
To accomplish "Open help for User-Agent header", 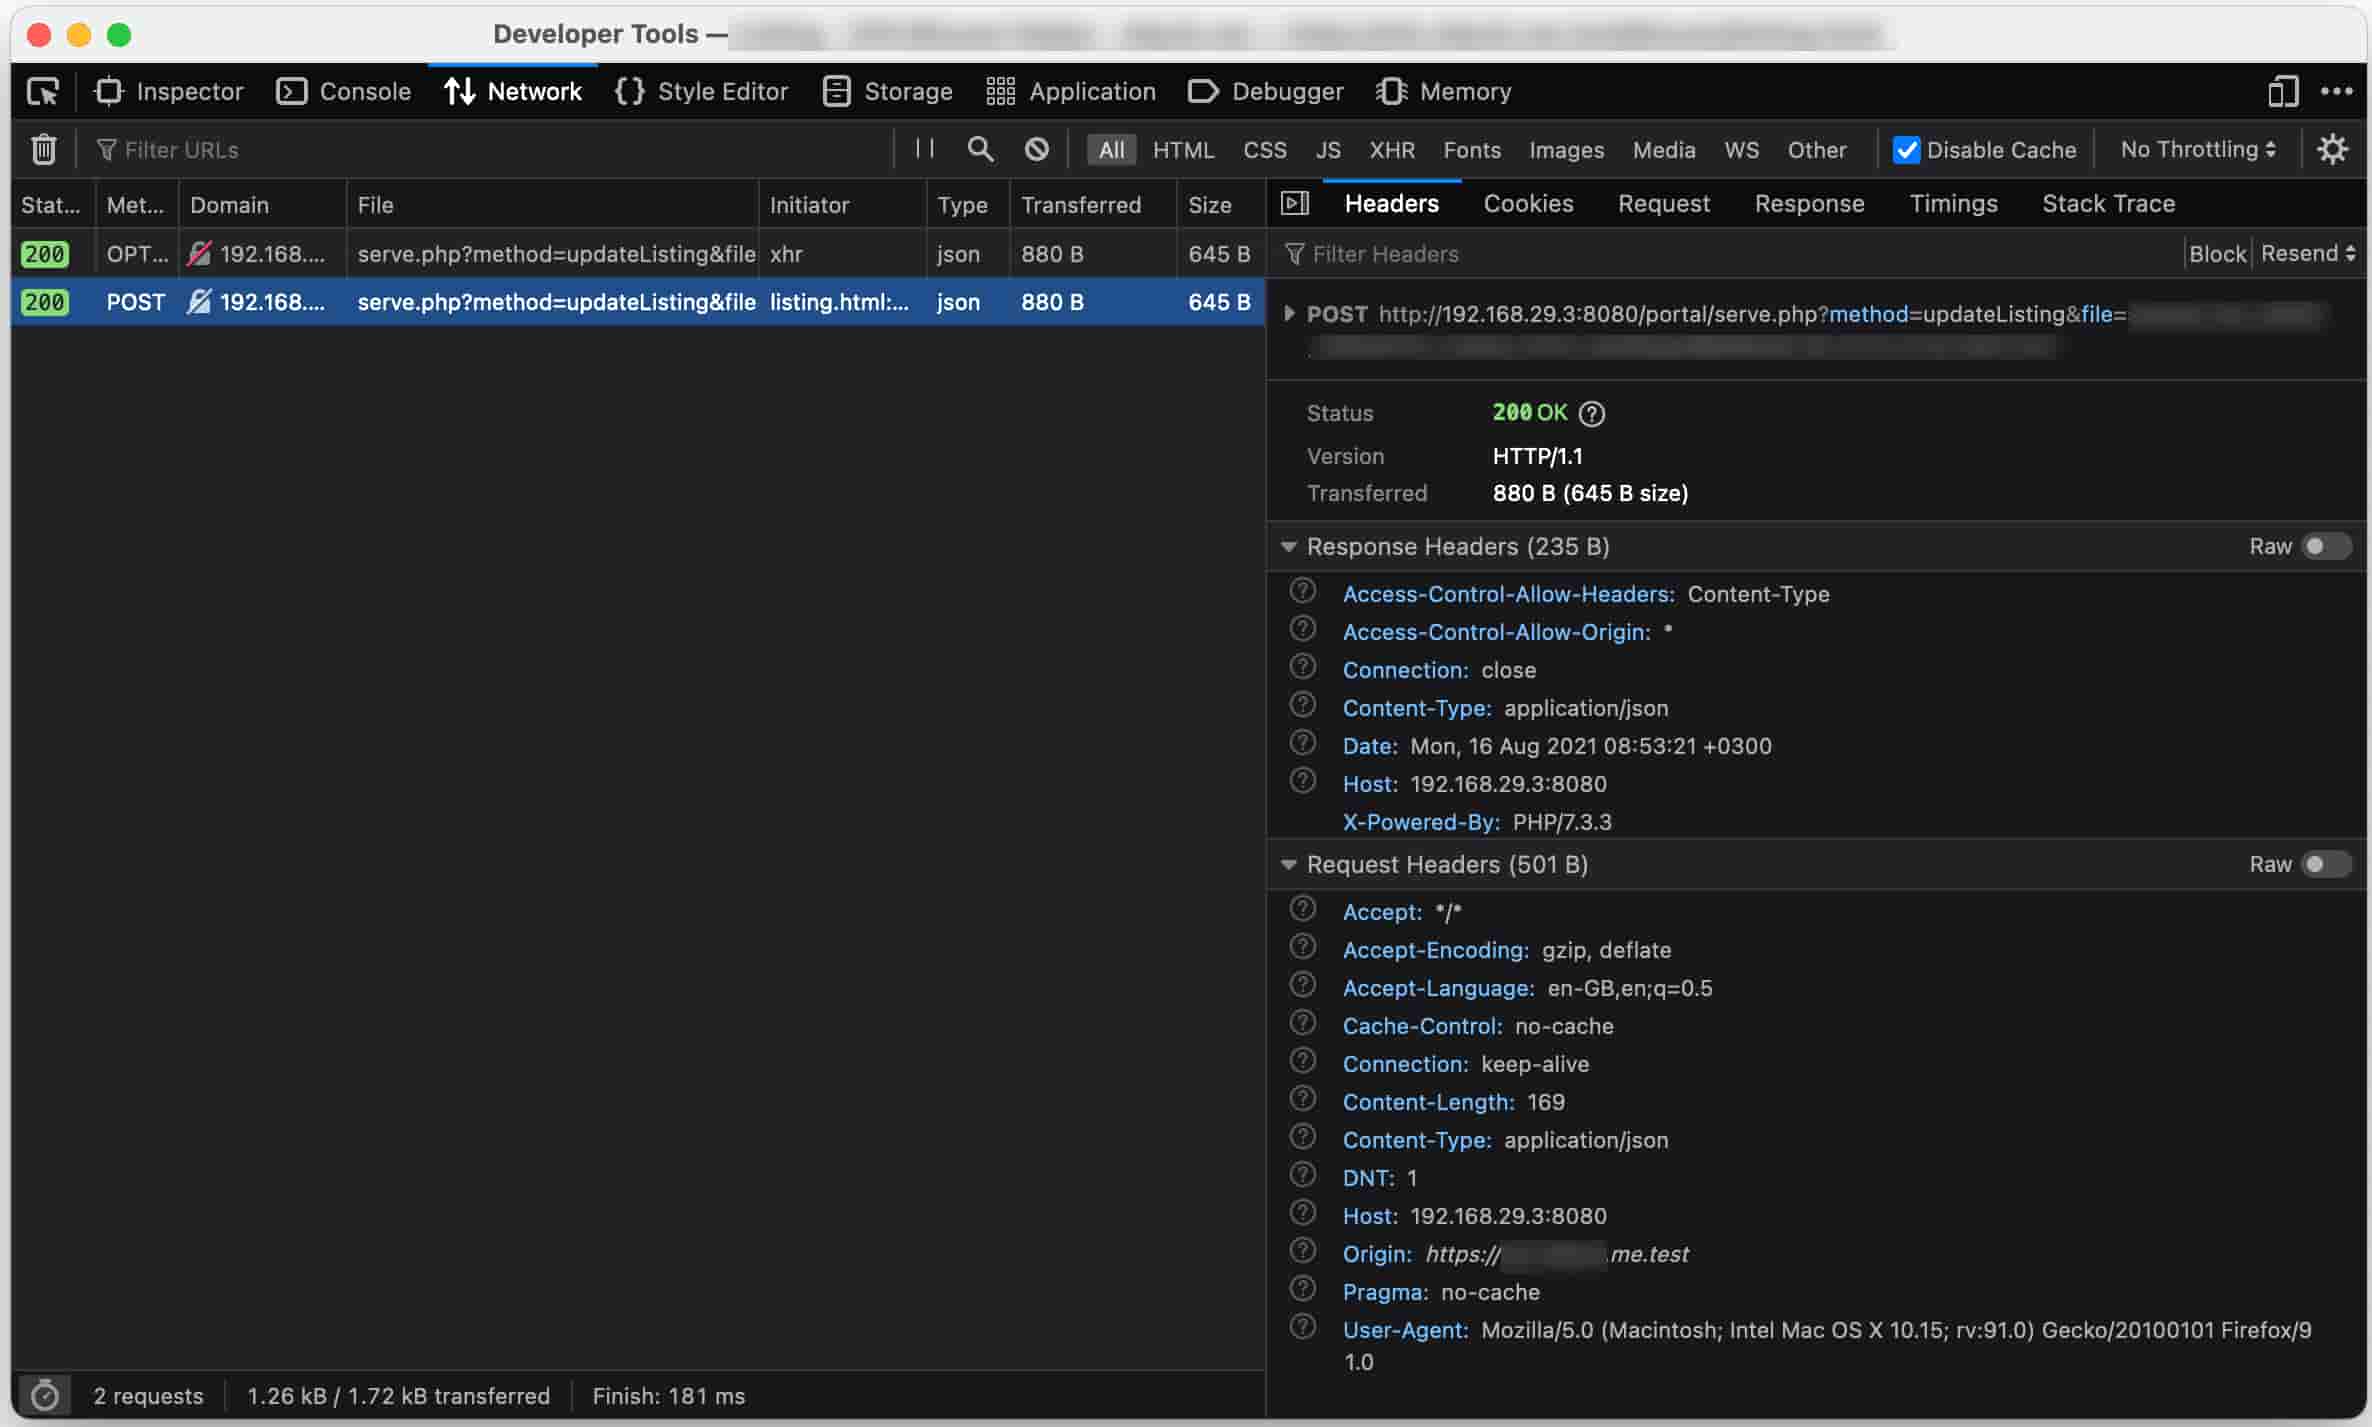I will (x=1302, y=1327).
